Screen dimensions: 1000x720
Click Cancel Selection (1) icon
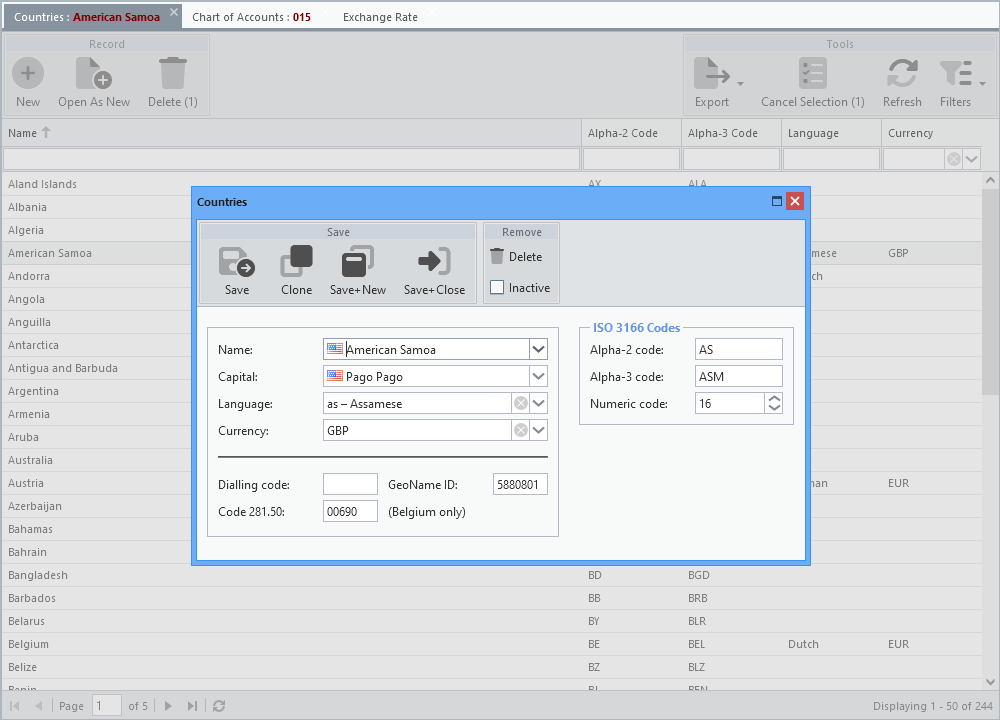click(x=813, y=73)
